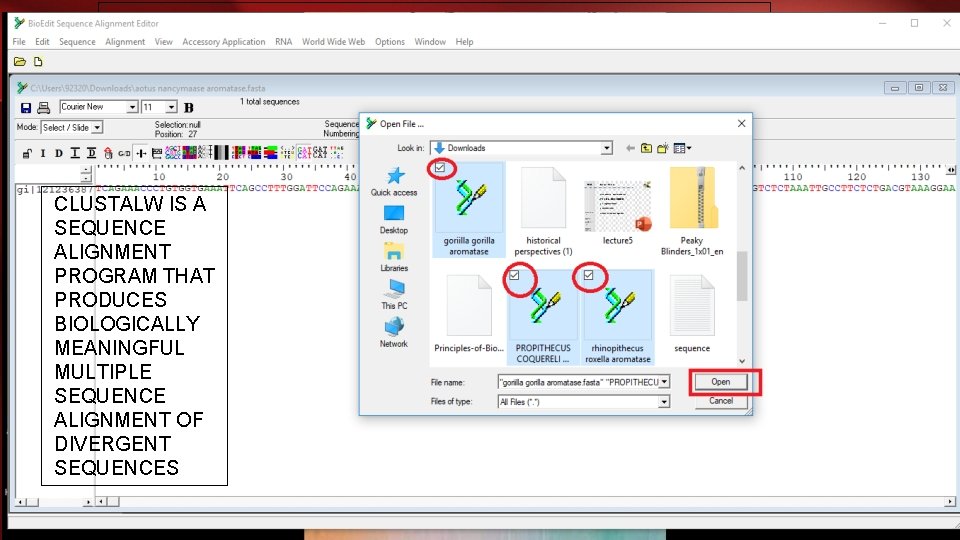Select the Principles-of-Bio... file
Image resolution: width=960 pixels, height=540 pixels.
click(x=469, y=313)
